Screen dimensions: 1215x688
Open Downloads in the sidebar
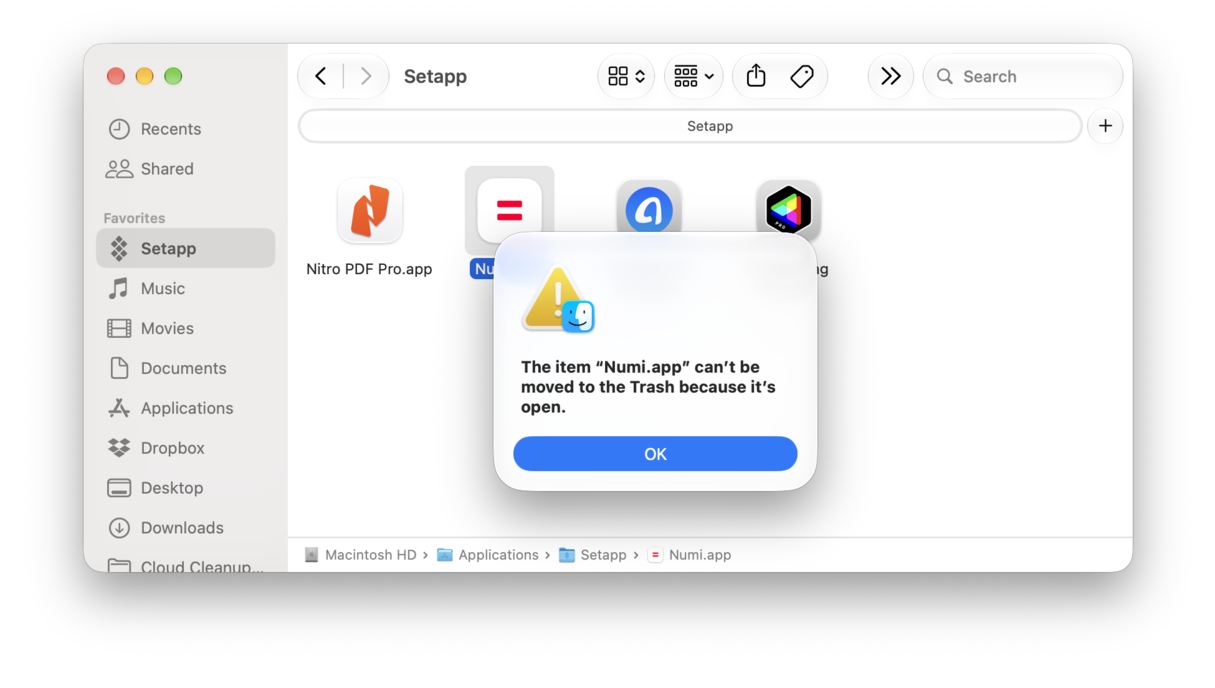tap(185, 528)
